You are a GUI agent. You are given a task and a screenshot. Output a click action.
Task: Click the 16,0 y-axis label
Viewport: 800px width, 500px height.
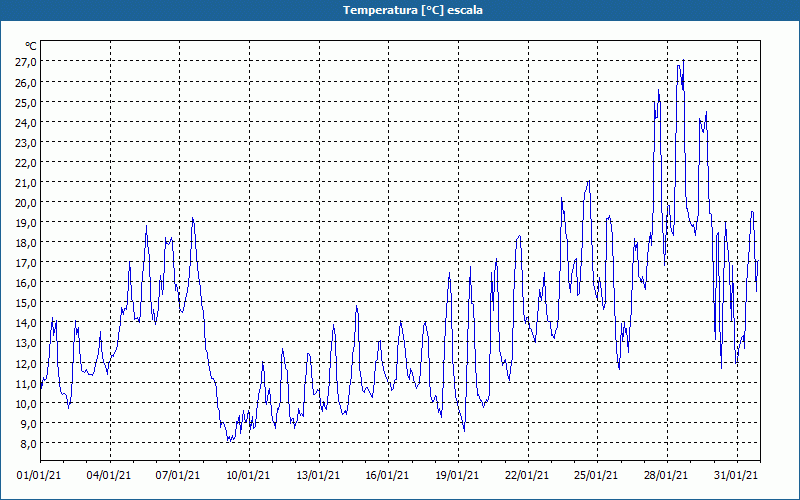click(x=26, y=283)
